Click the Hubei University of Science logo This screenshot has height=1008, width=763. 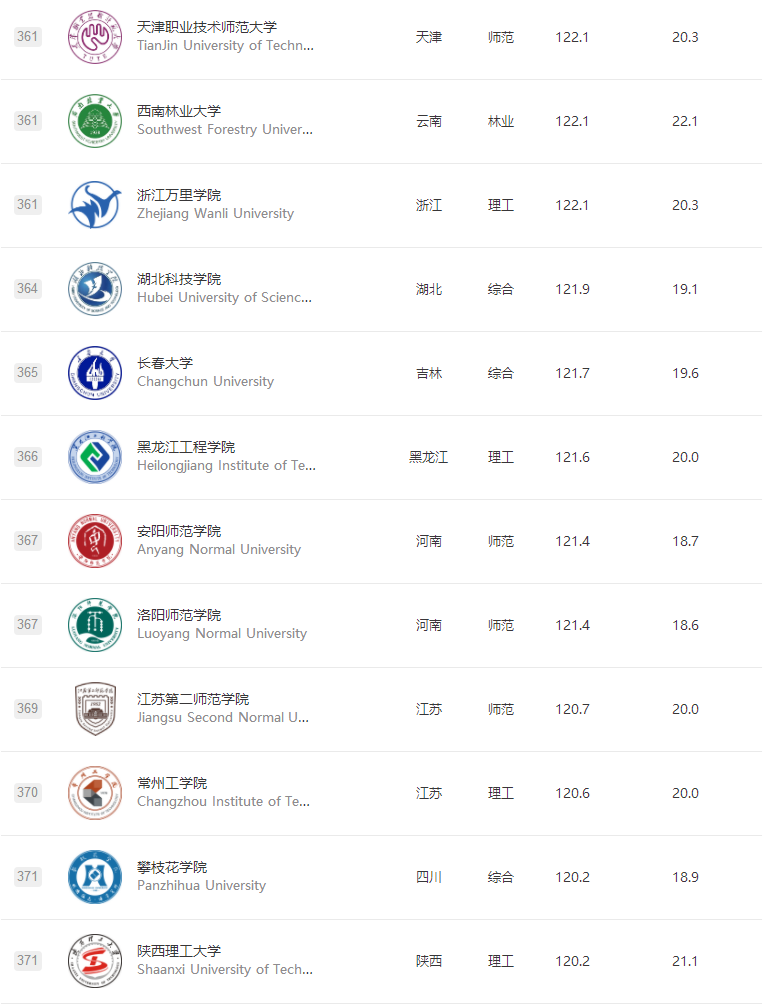[94, 289]
